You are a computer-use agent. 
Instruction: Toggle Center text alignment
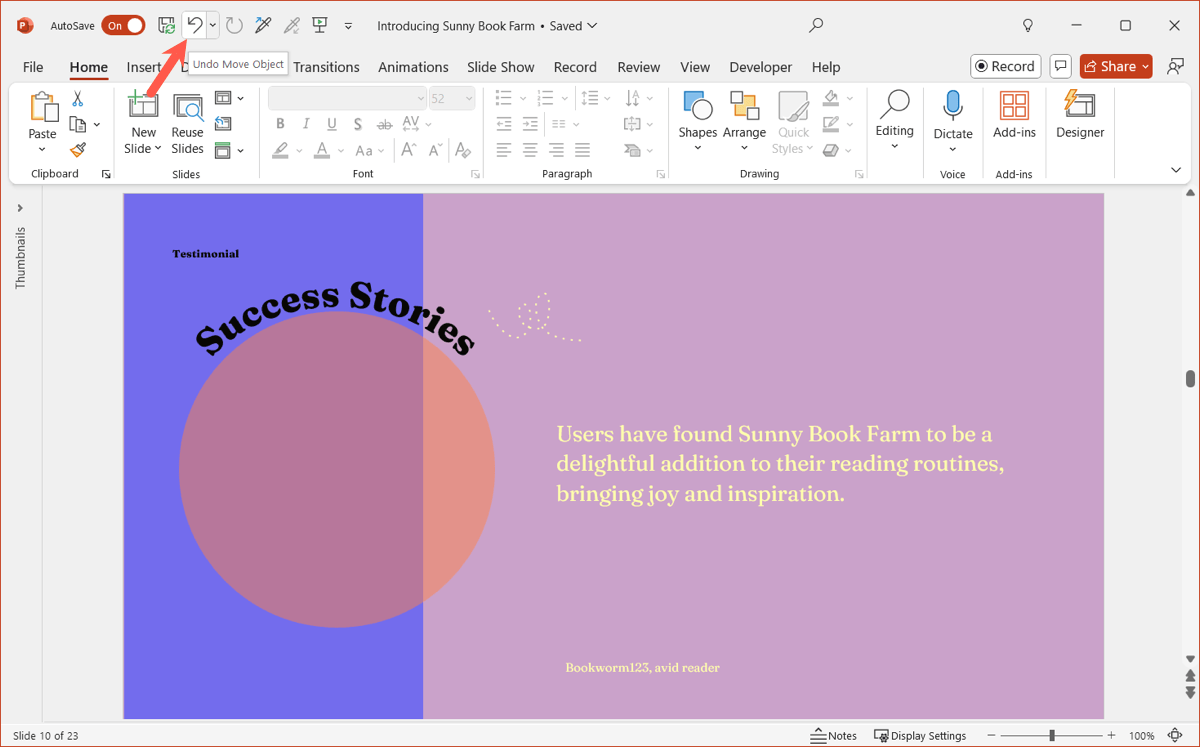(x=530, y=149)
